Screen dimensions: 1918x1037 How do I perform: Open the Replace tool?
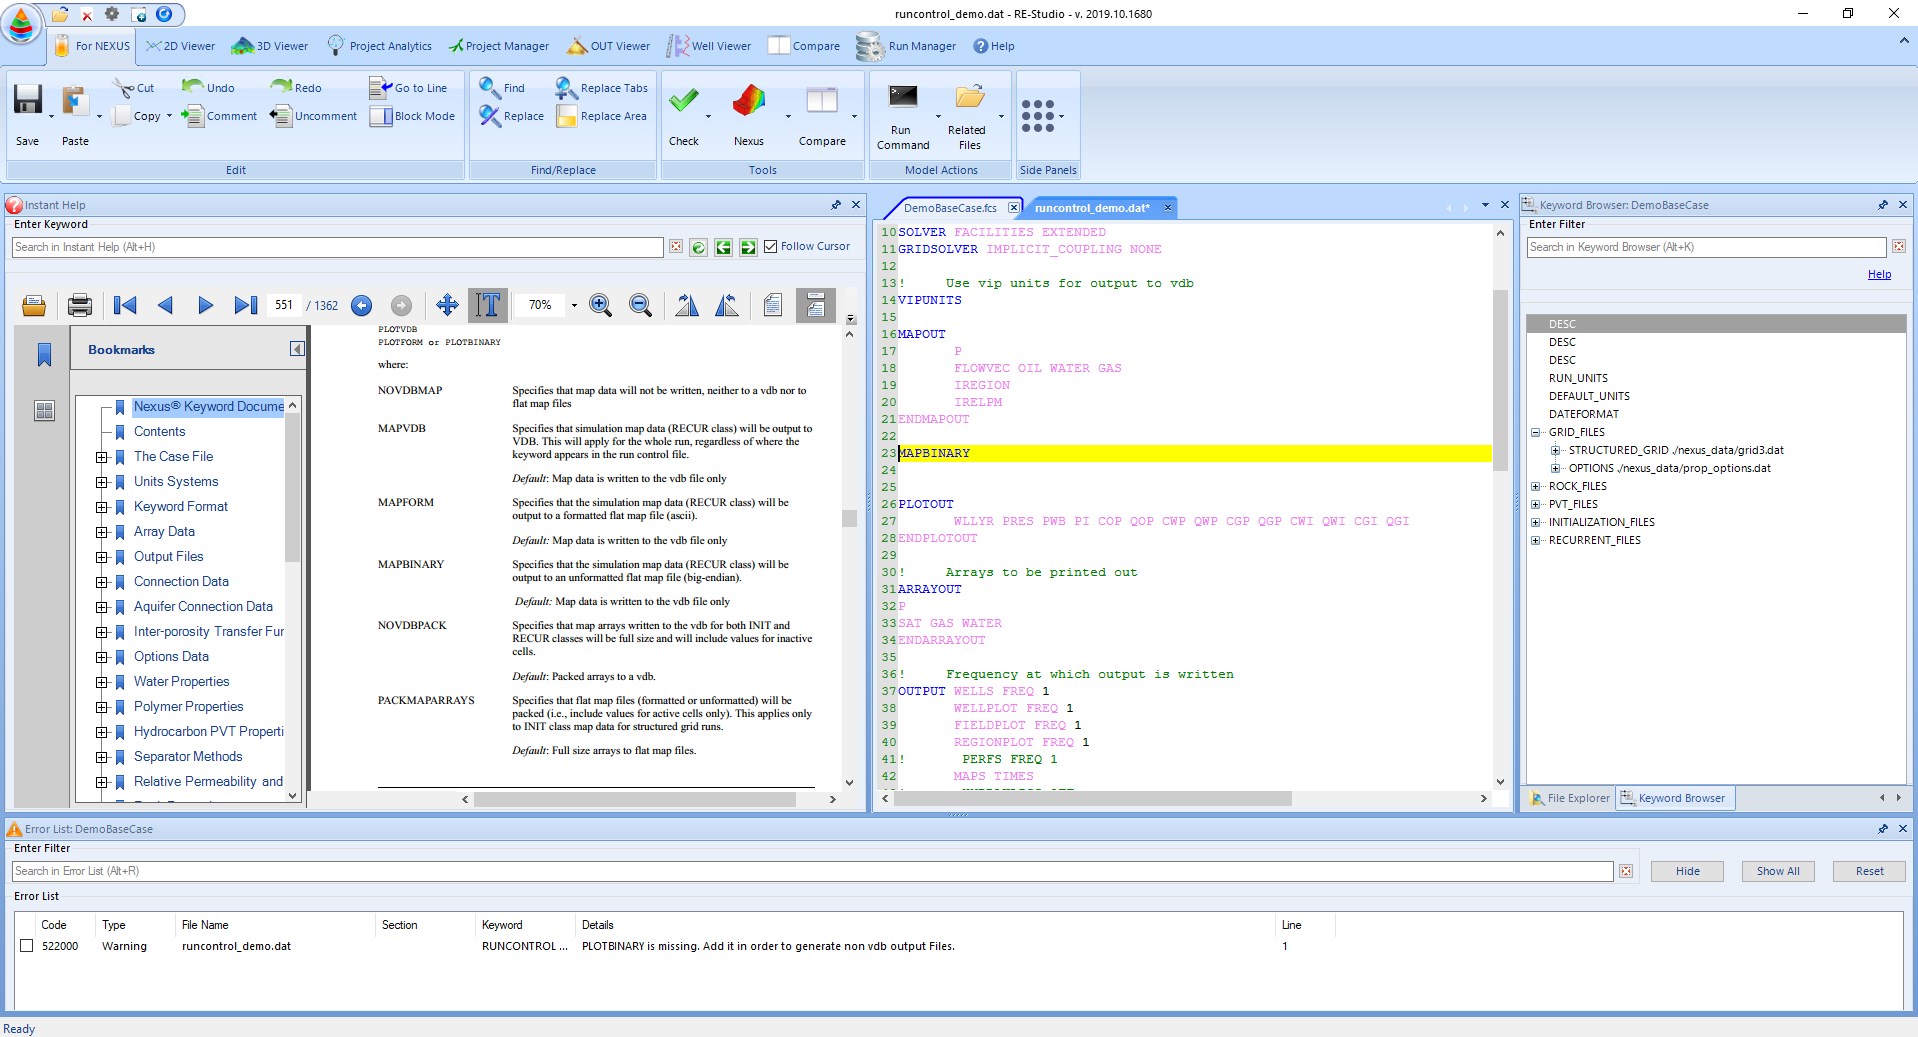pos(511,116)
